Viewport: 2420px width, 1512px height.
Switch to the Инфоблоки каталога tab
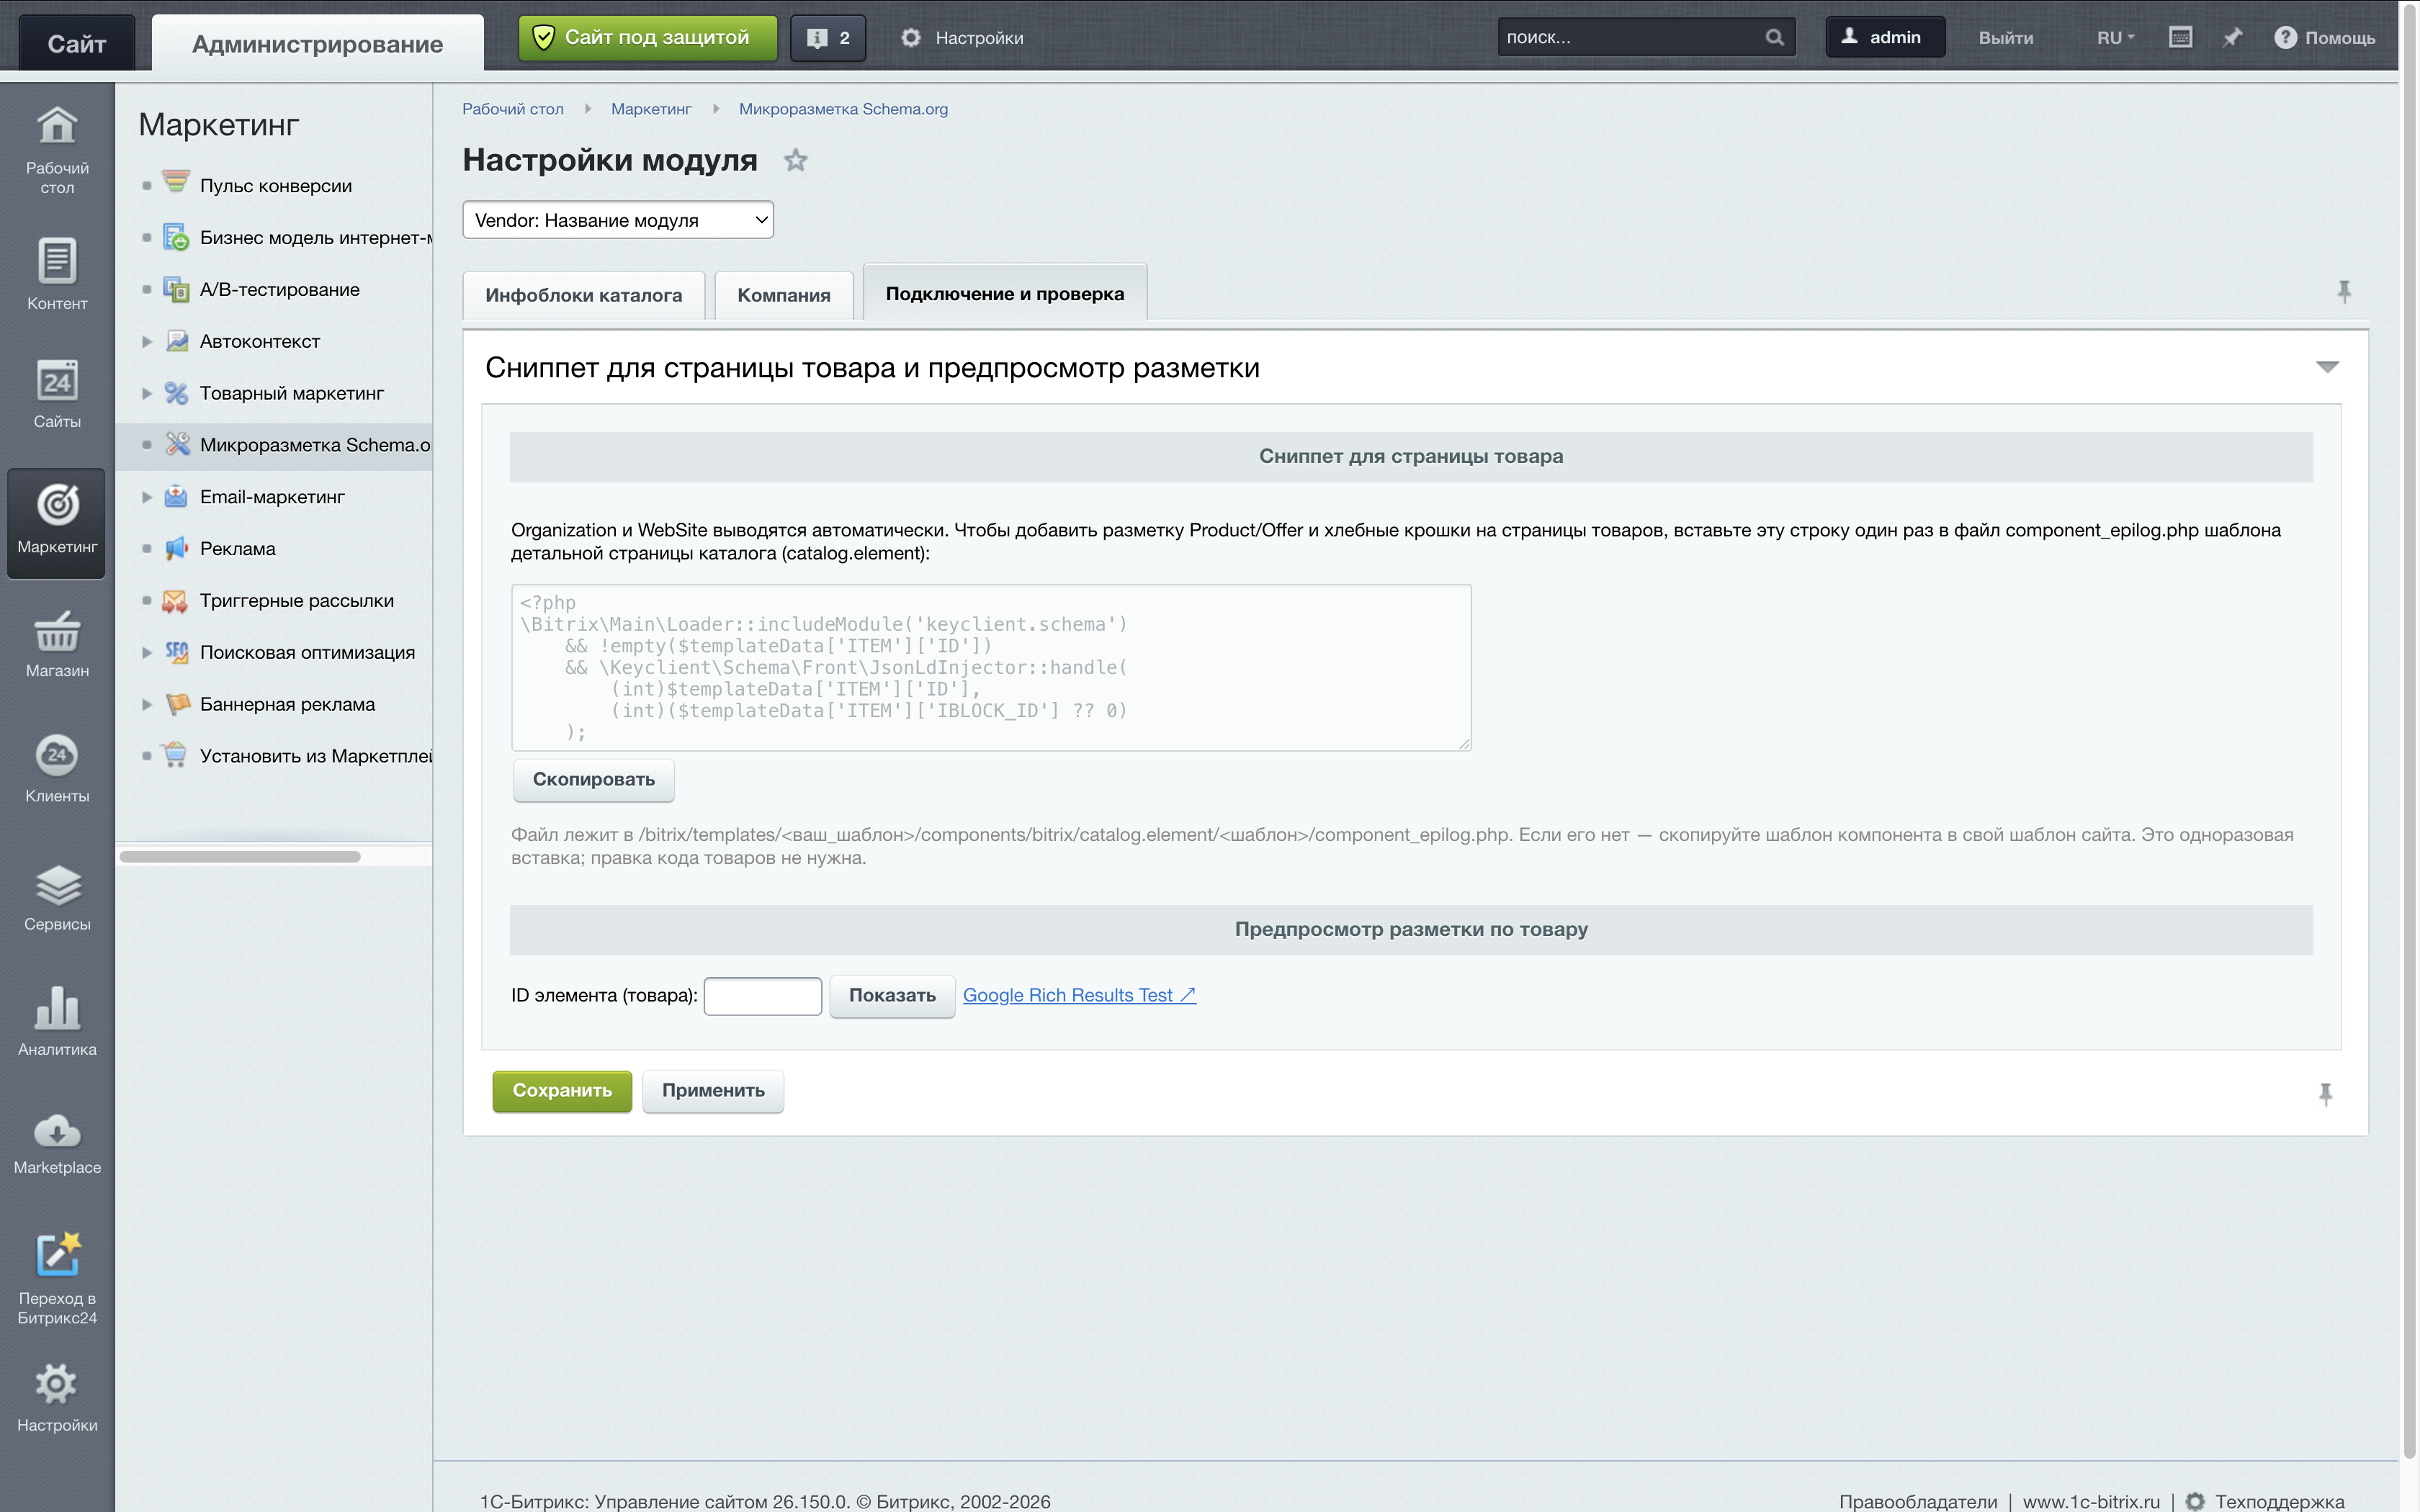click(x=584, y=295)
